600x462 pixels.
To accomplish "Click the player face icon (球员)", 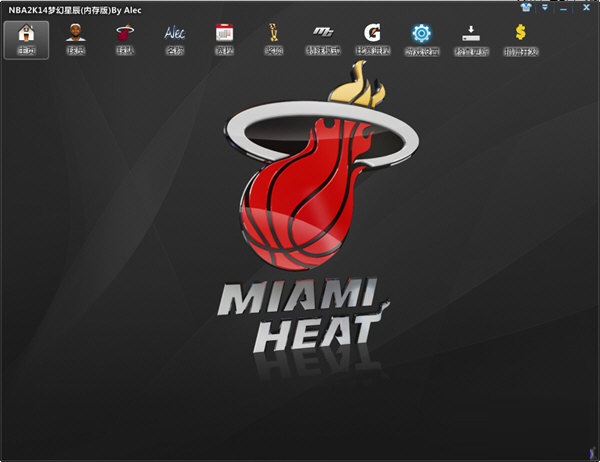I will coord(76,37).
